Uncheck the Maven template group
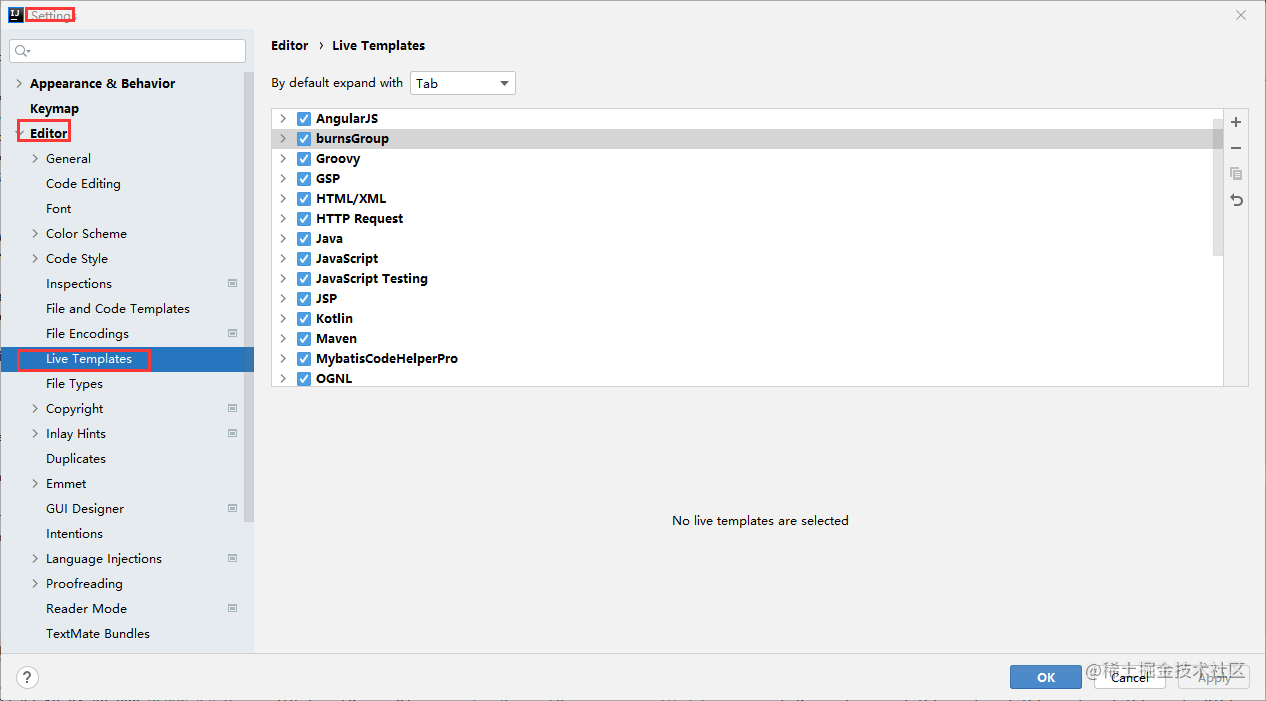Image resolution: width=1266 pixels, height=701 pixels. coord(304,338)
